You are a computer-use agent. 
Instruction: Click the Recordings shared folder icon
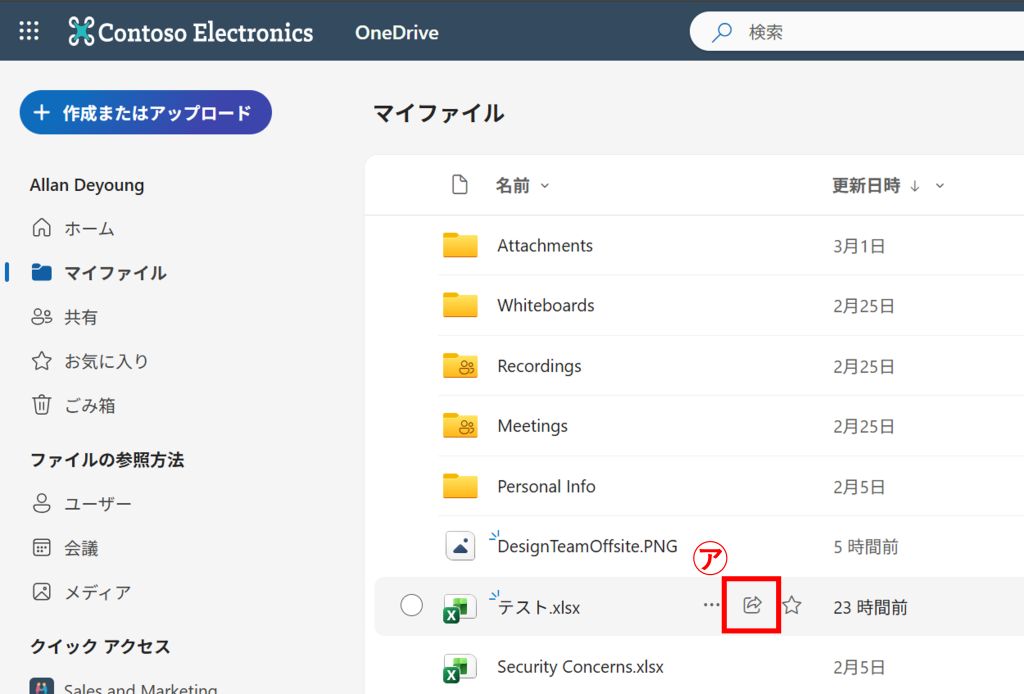pos(460,366)
